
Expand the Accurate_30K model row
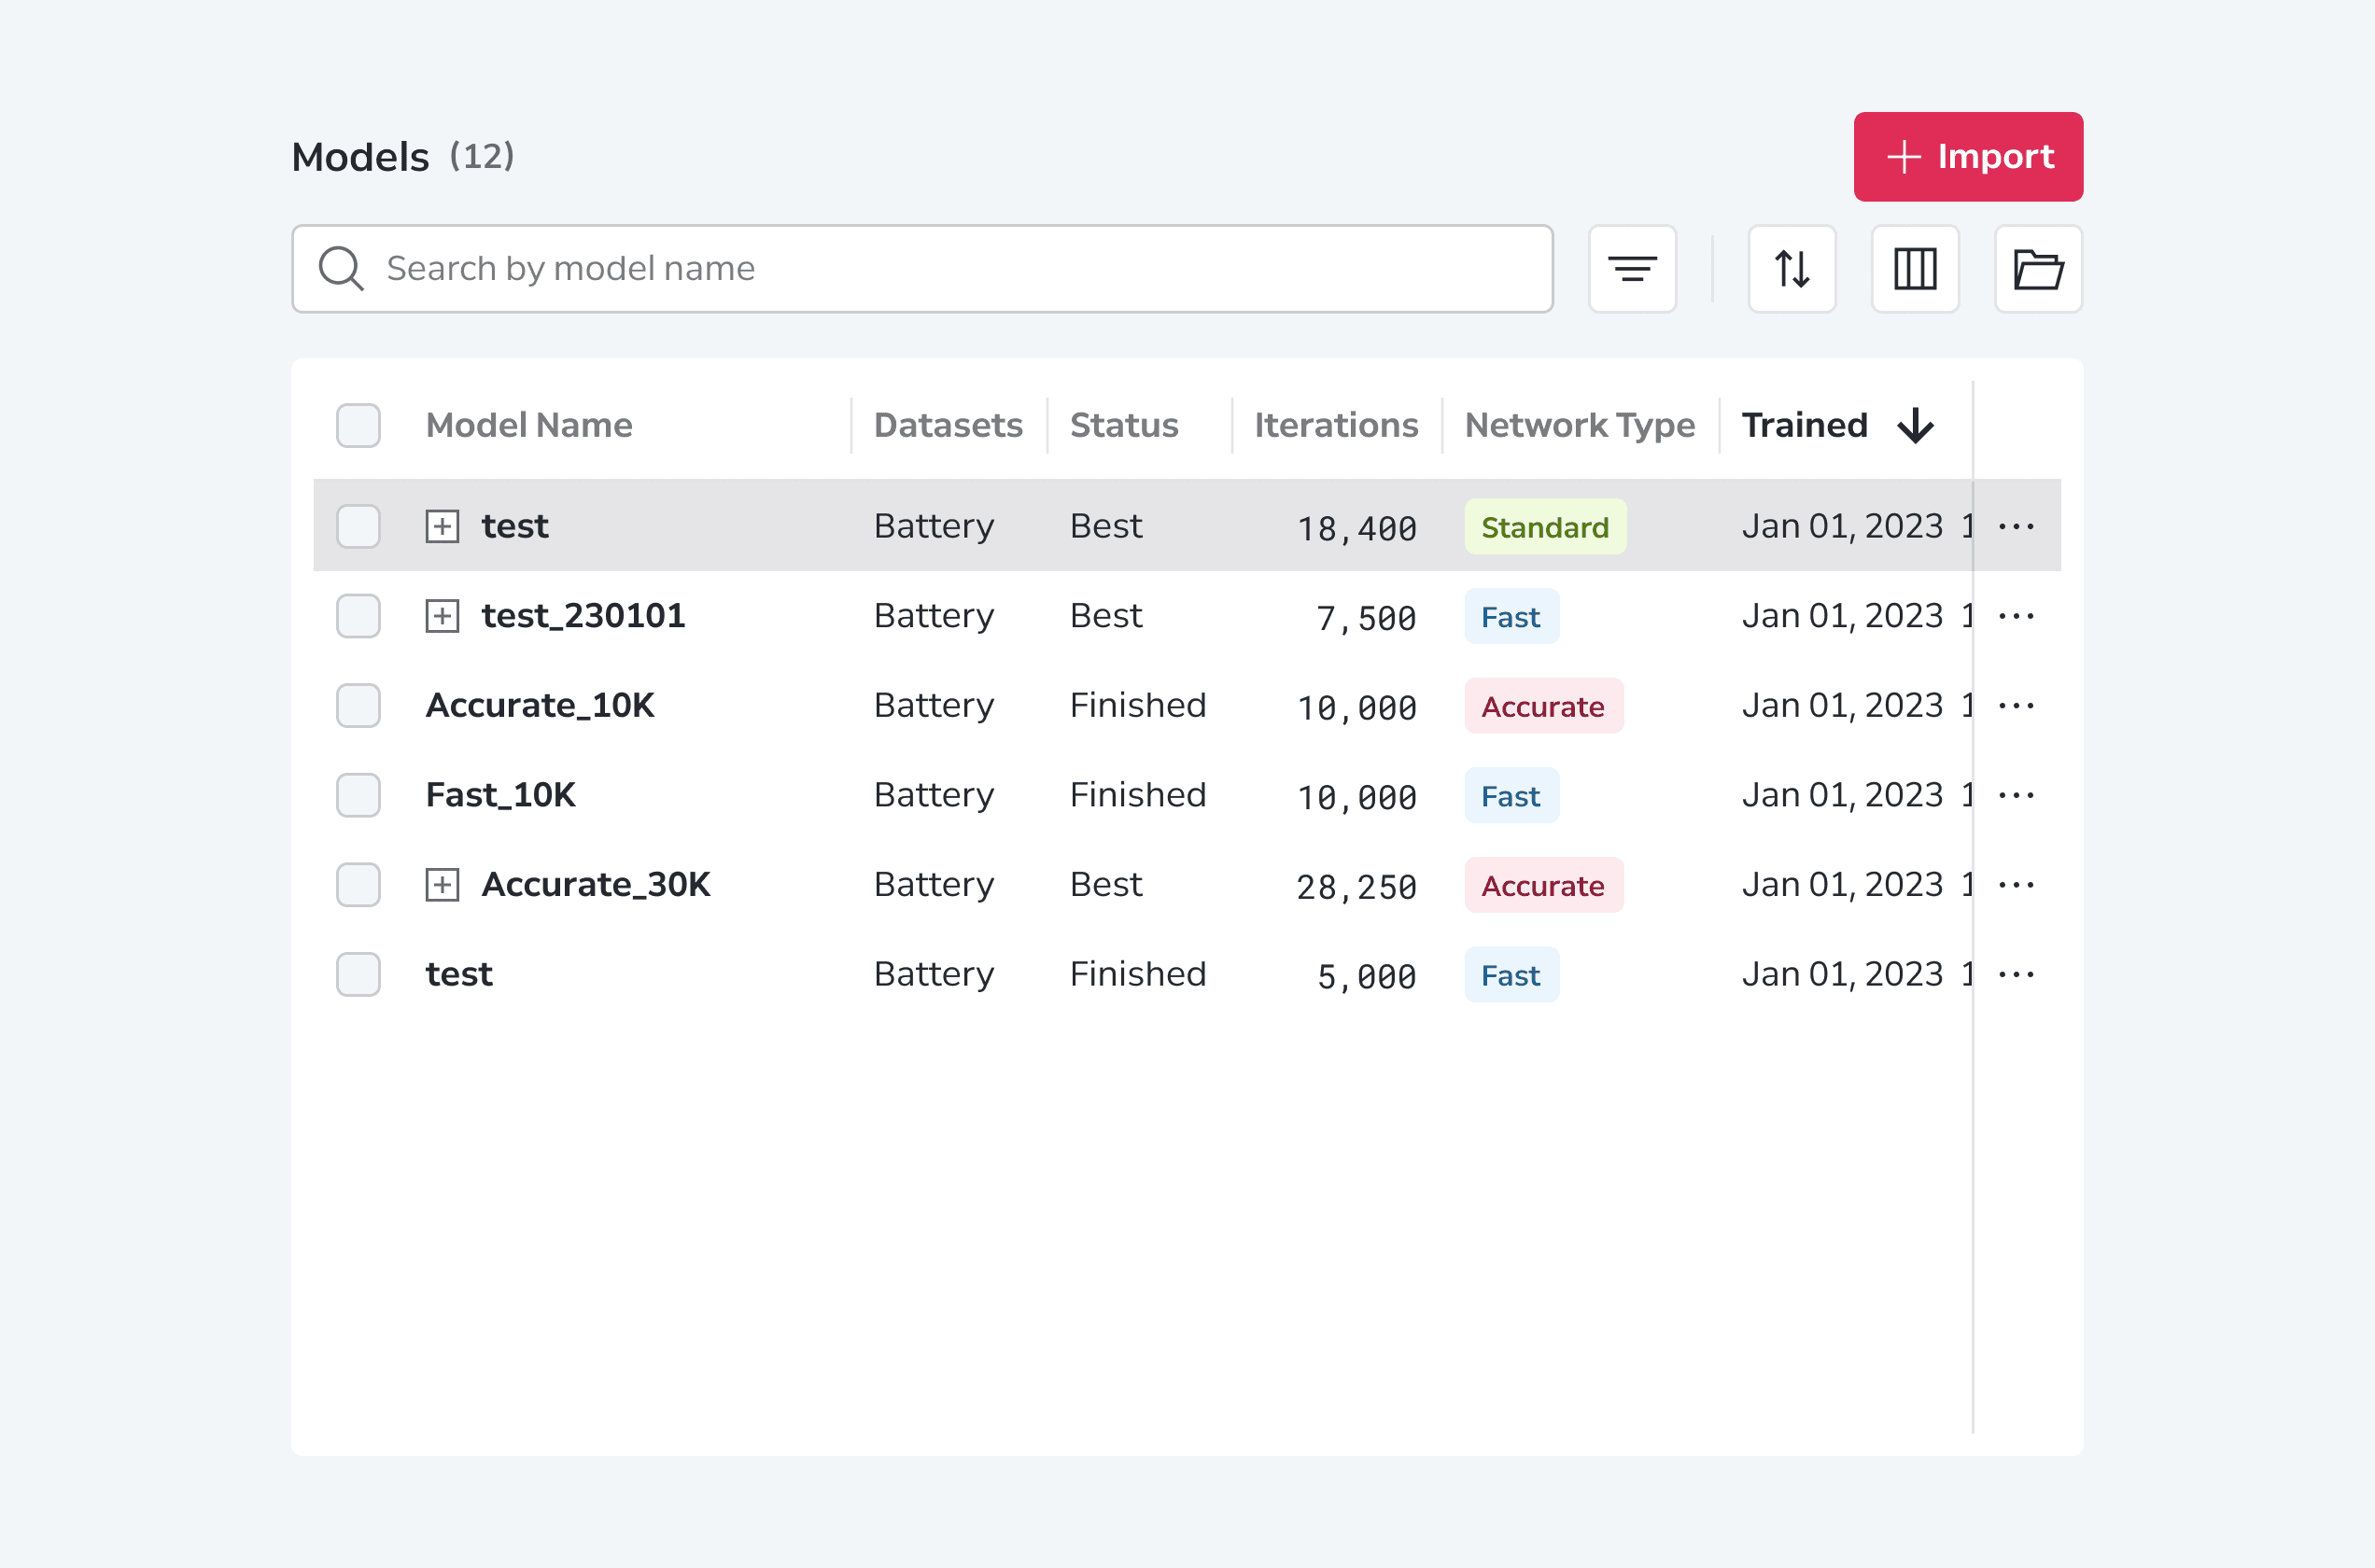442,885
